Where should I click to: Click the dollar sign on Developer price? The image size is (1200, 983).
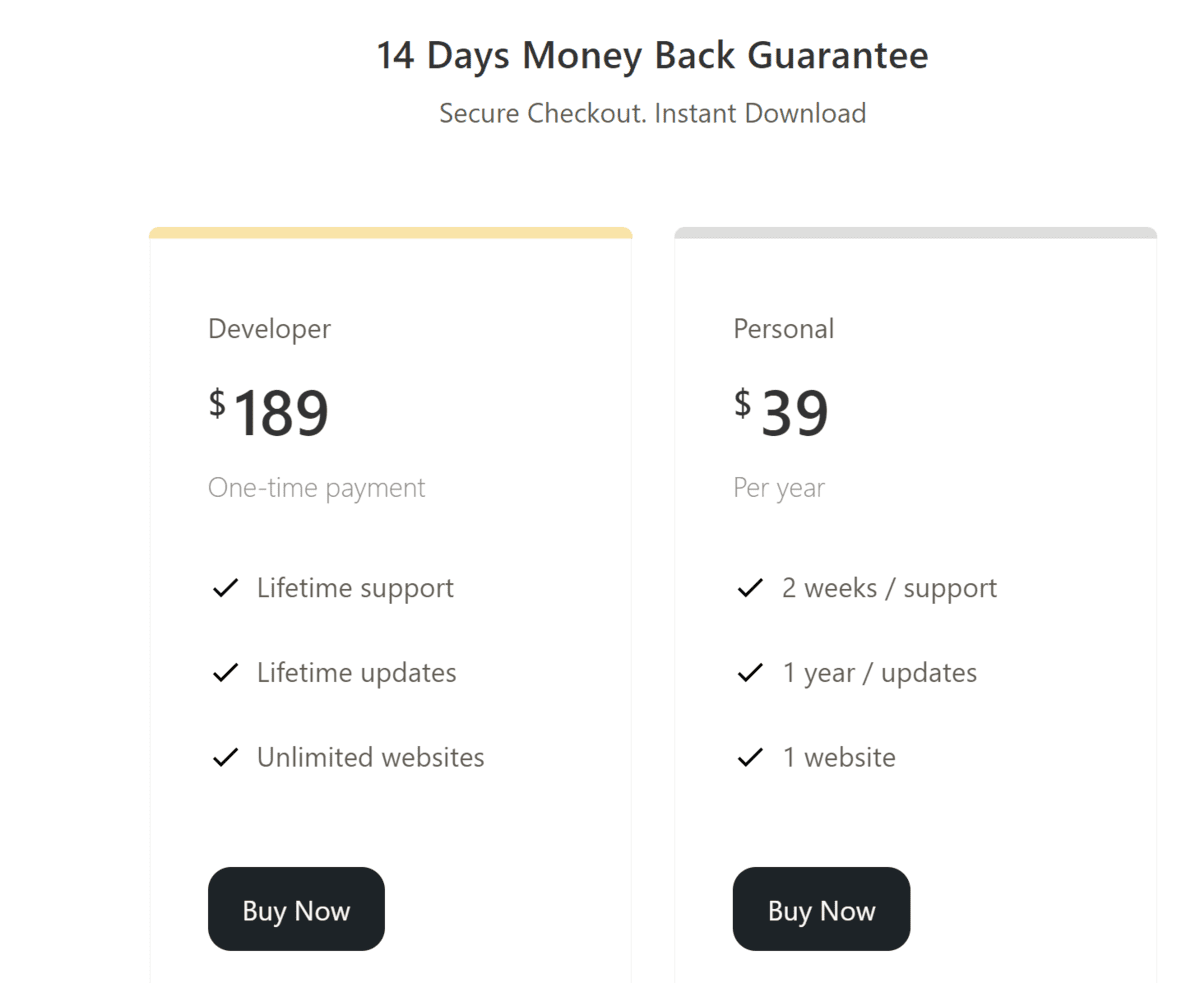[217, 403]
